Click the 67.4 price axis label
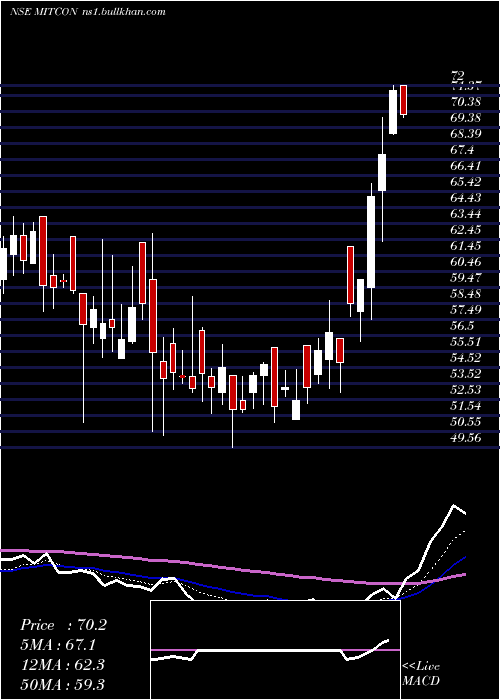Viewport: 500px width, 700px height. click(x=462, y=150)
